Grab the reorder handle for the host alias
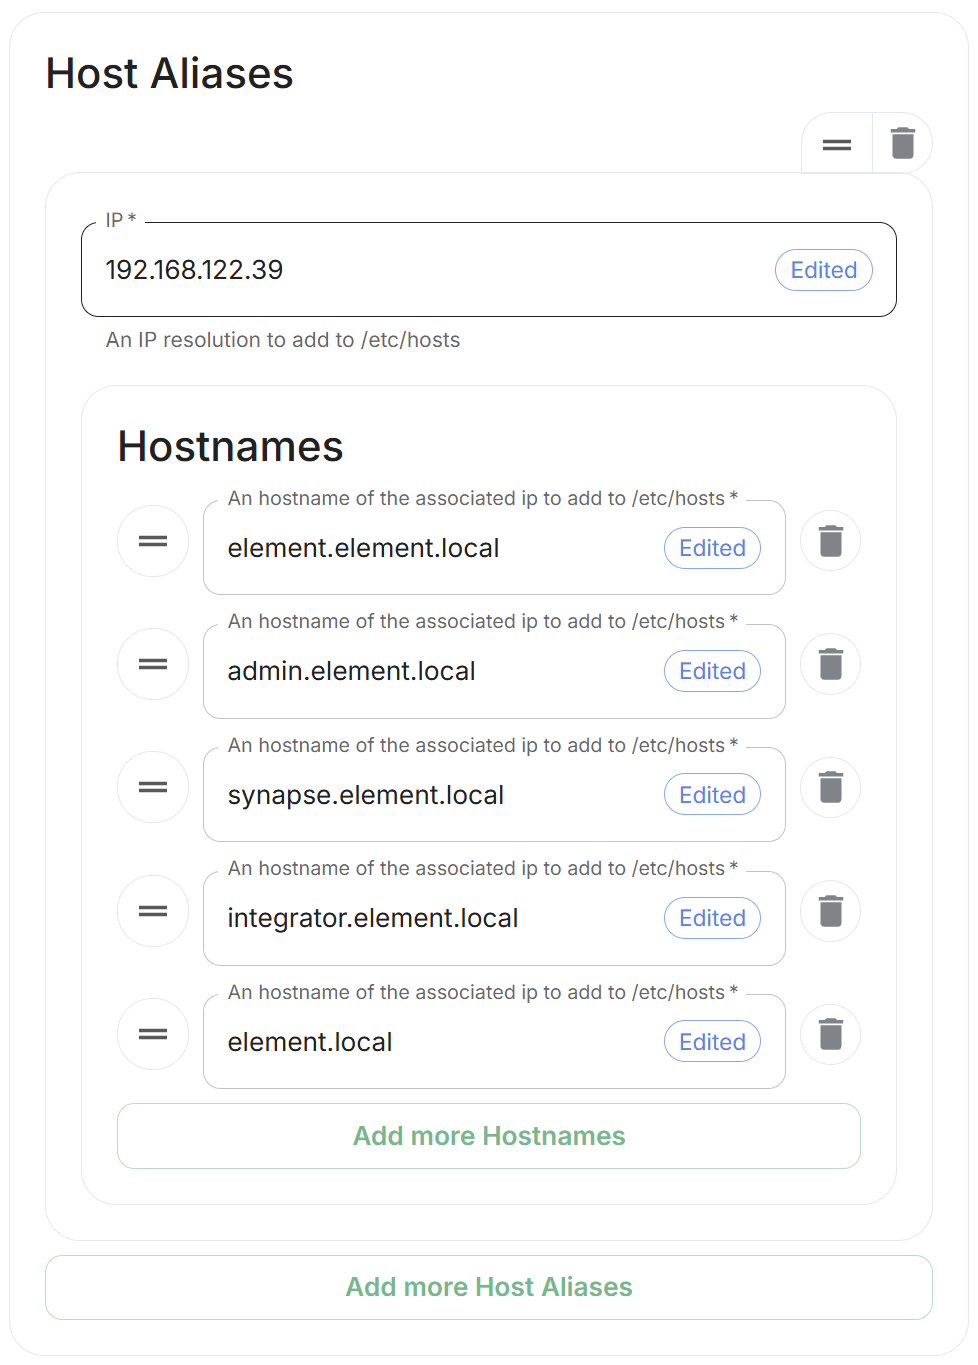 tap(837, 144)
